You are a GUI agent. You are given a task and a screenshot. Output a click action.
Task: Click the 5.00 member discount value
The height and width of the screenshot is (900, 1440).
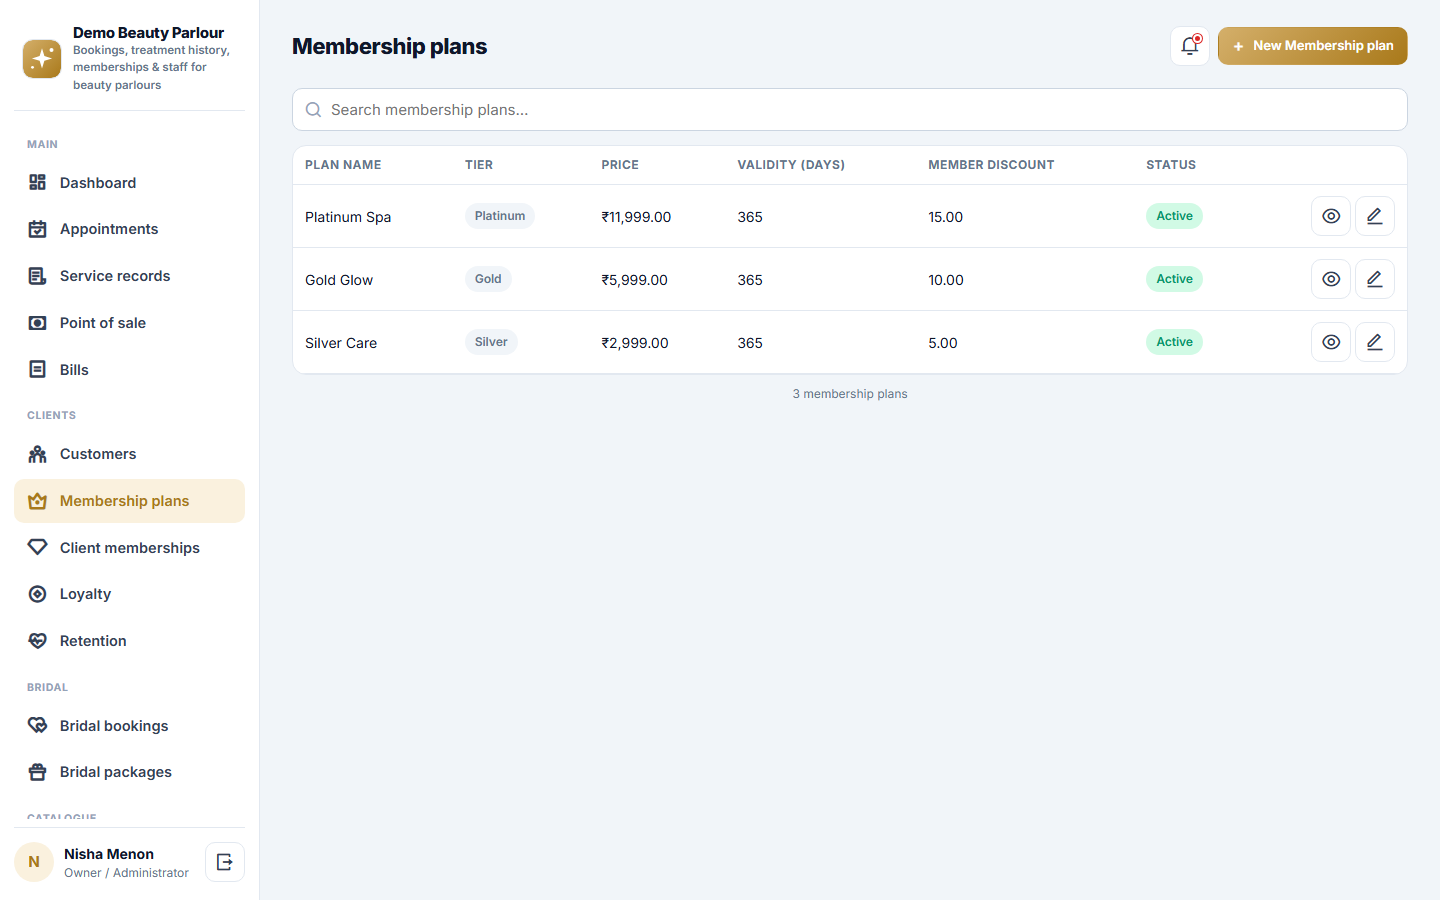pyautogui.click(x=943, y=343)
